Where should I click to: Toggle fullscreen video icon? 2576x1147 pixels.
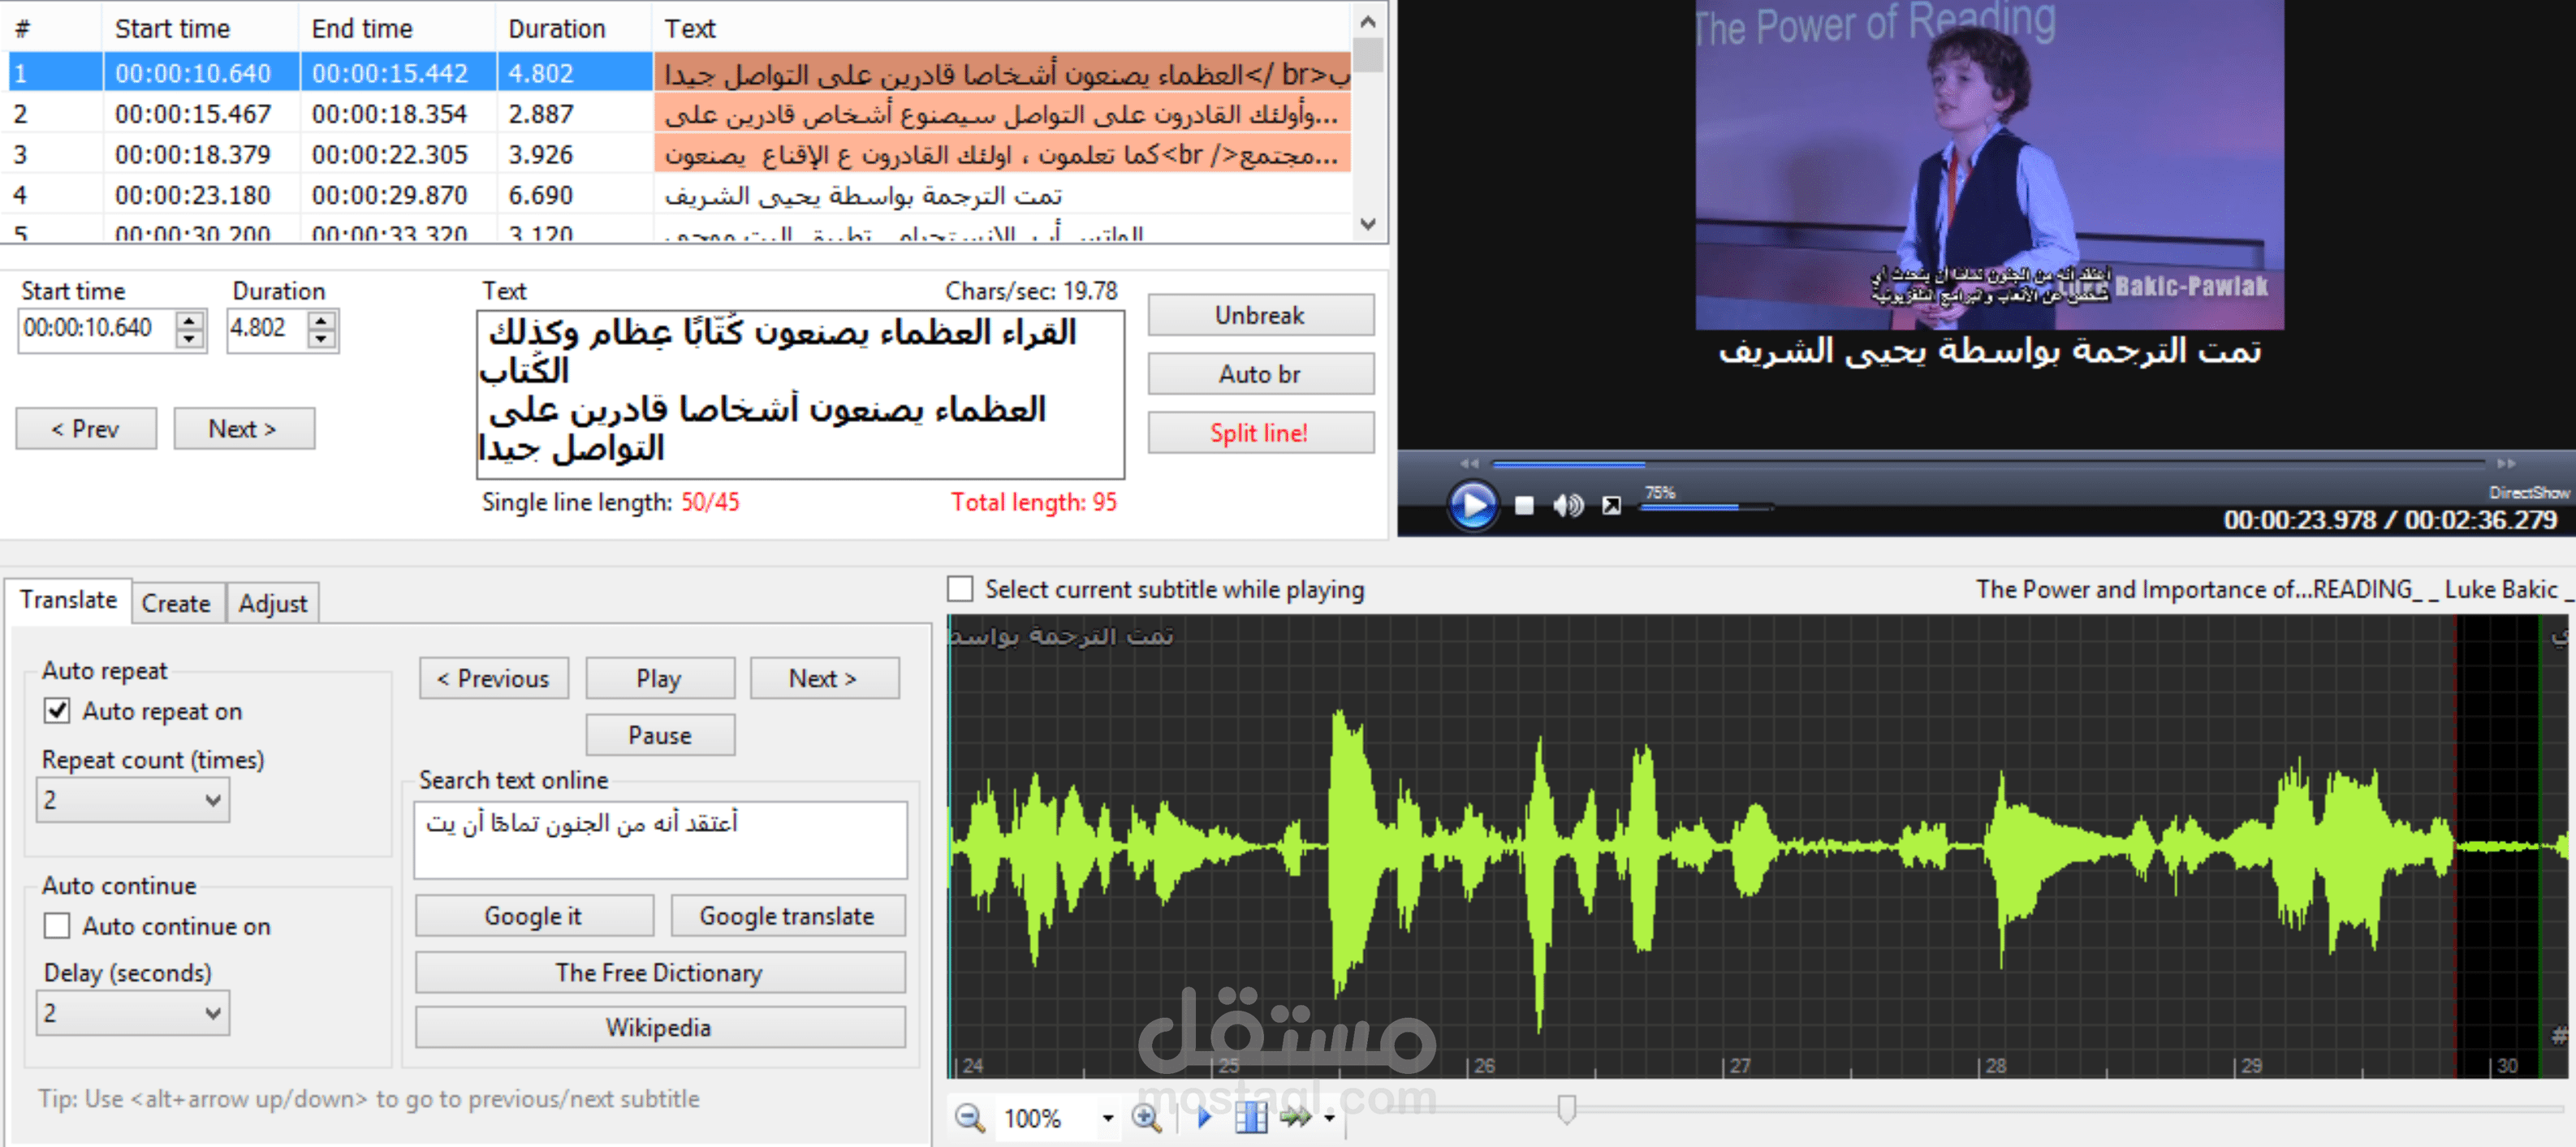tap(1611, 506)
